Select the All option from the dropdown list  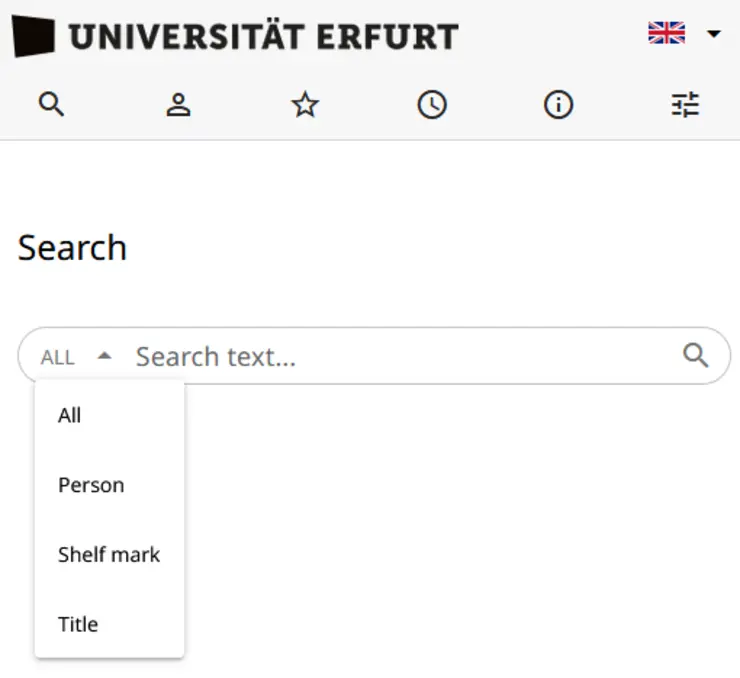click(70, 415)
